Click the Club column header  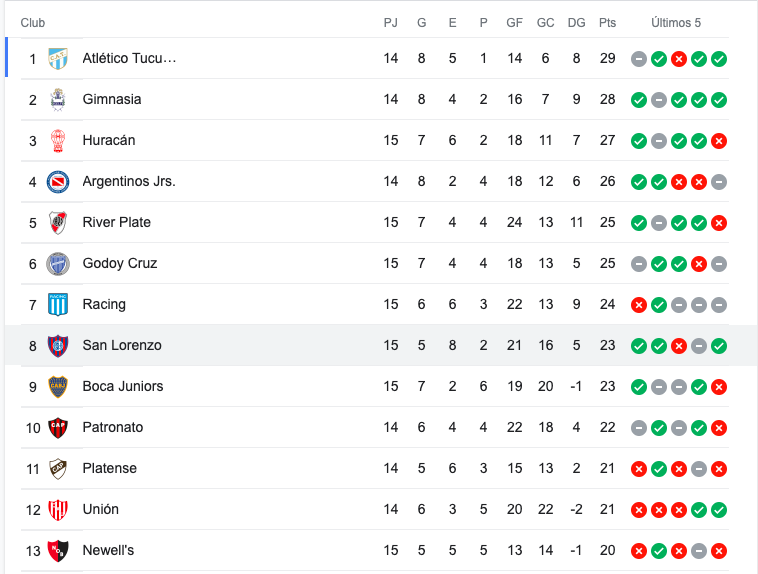point(32,23)
